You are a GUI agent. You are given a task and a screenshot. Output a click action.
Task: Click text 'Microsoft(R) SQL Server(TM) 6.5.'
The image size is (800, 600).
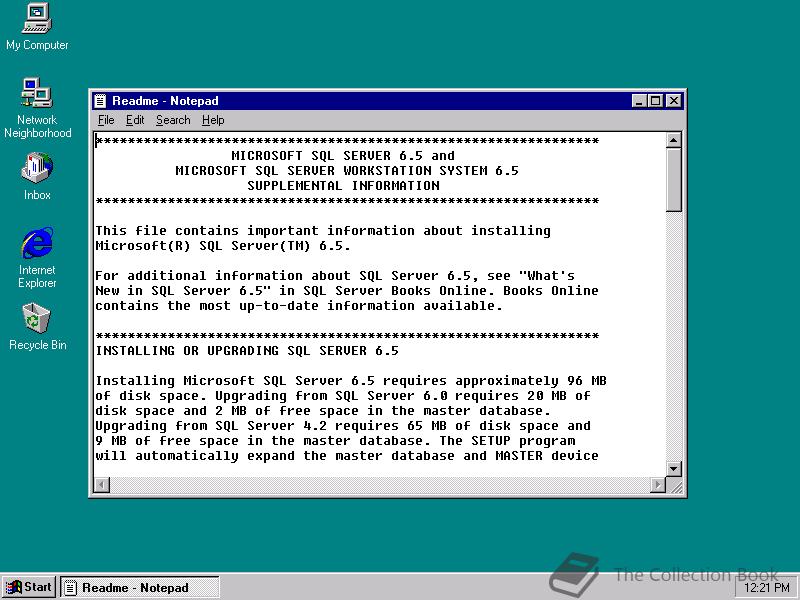(x=223, y=246)
